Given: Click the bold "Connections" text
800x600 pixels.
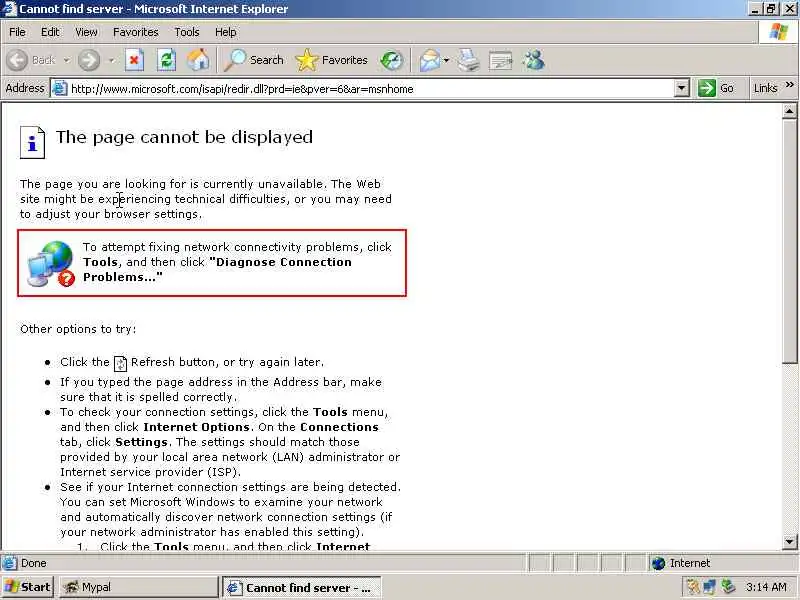Looking at the screenshot, I should [339, 427].
